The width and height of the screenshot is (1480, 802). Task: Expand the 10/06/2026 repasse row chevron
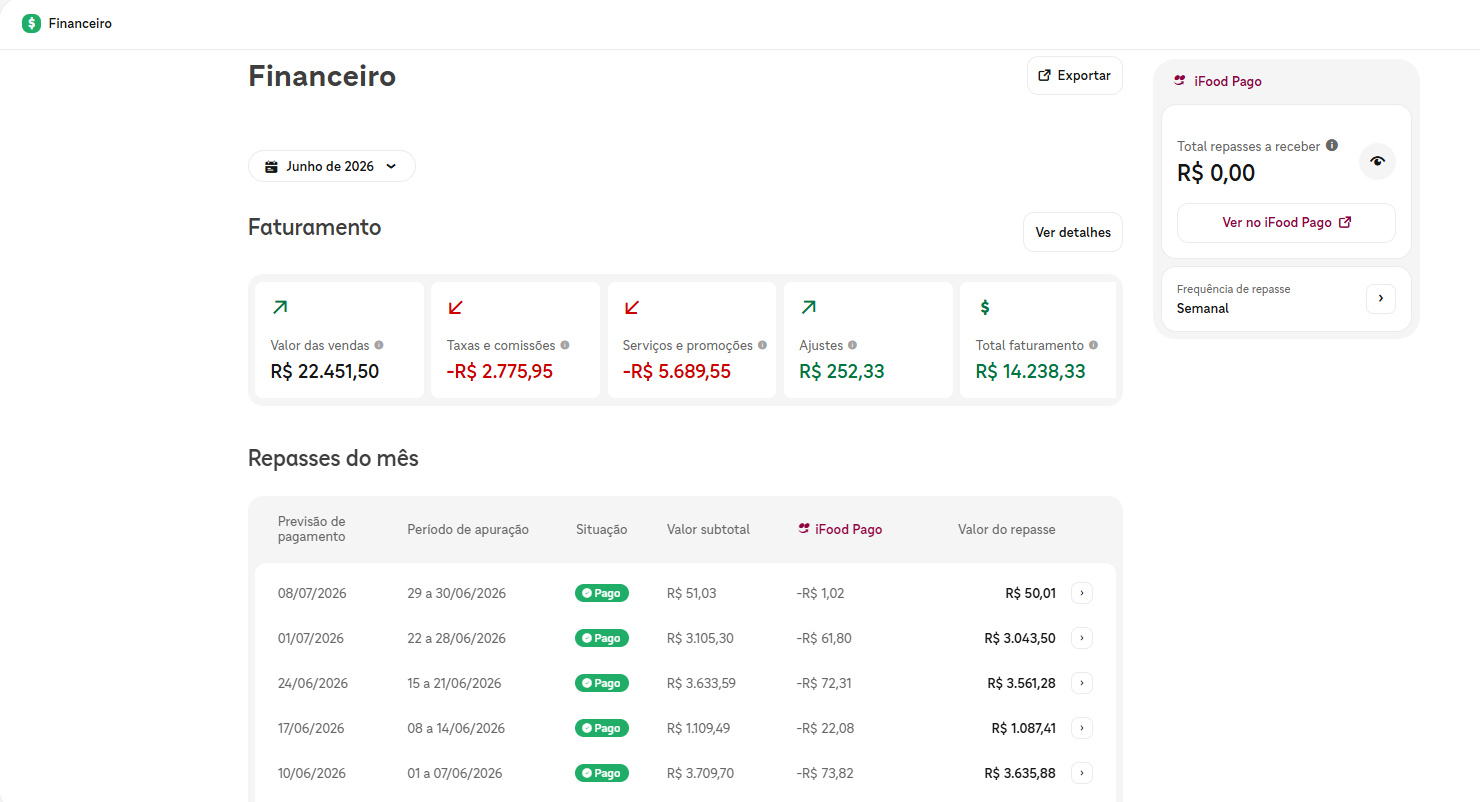1082,773
